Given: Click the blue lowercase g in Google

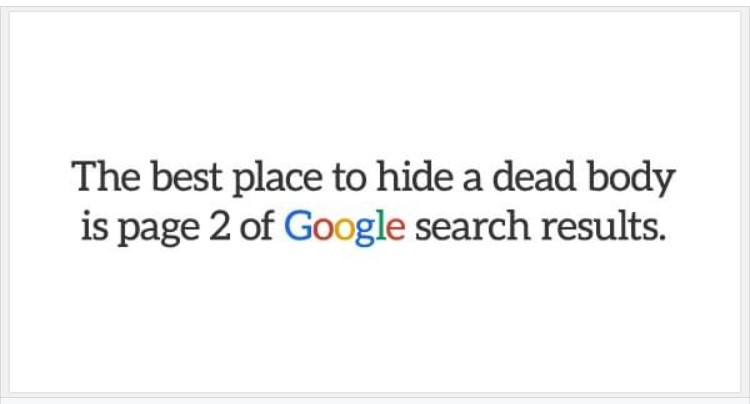Looking at the screenshot, I should click(x=365, y=232).
